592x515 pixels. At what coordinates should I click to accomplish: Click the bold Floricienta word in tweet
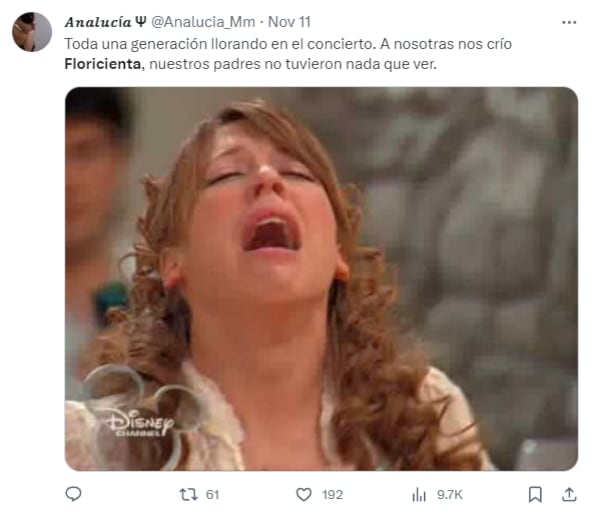103,64
